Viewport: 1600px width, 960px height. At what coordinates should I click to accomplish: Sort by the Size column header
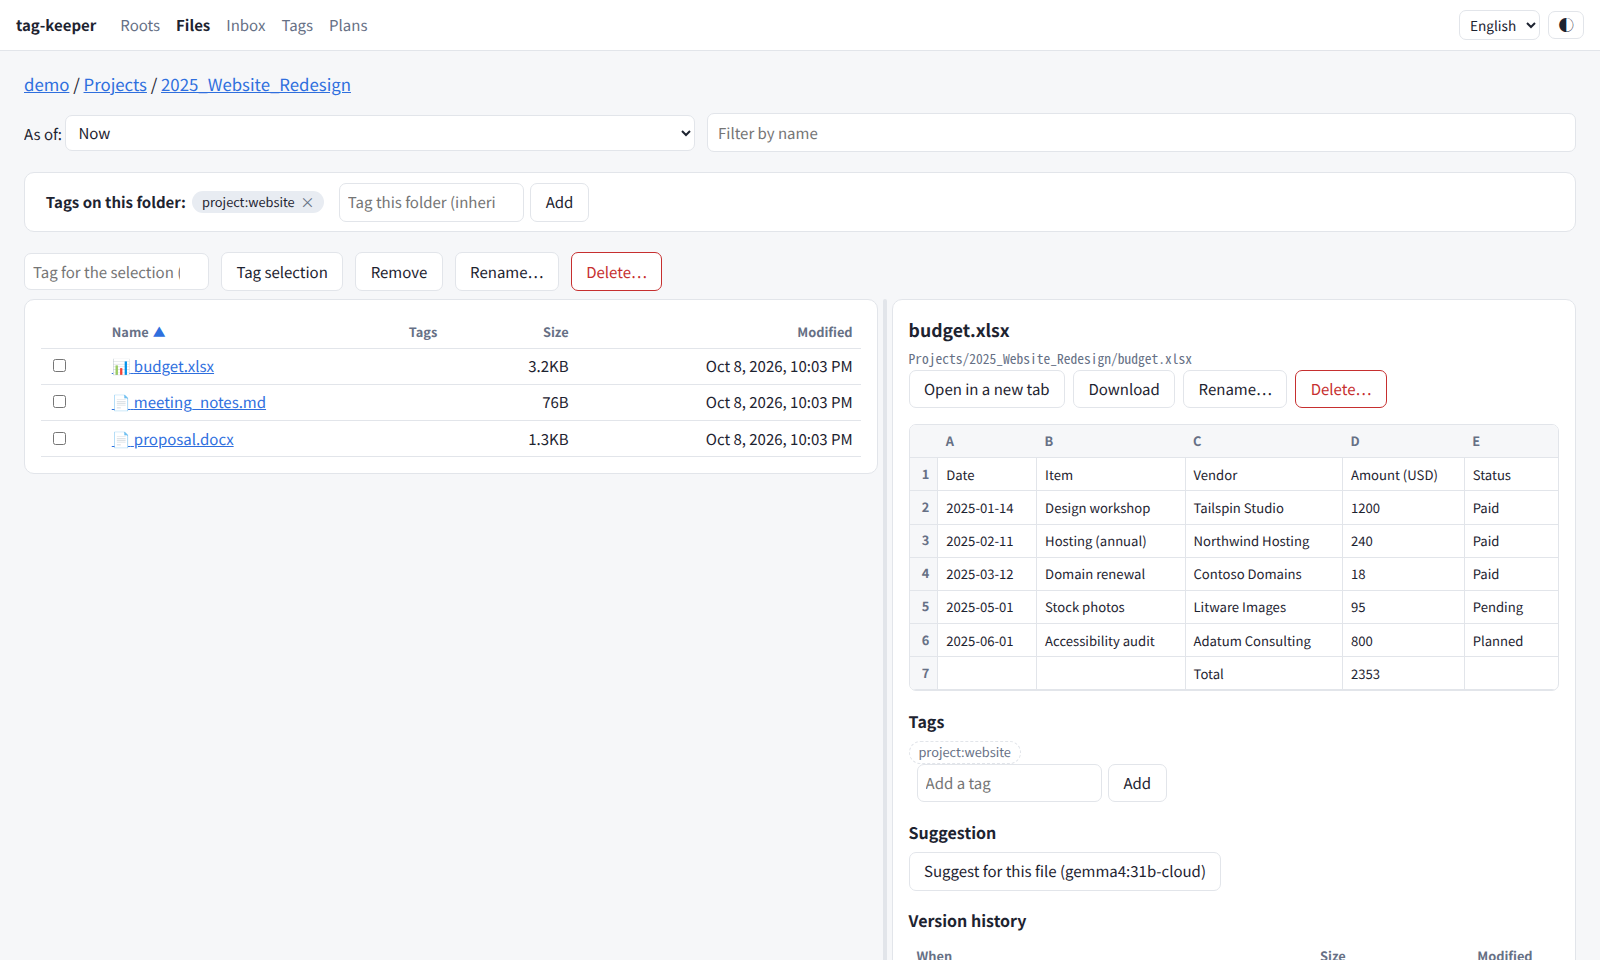point(556,332)
